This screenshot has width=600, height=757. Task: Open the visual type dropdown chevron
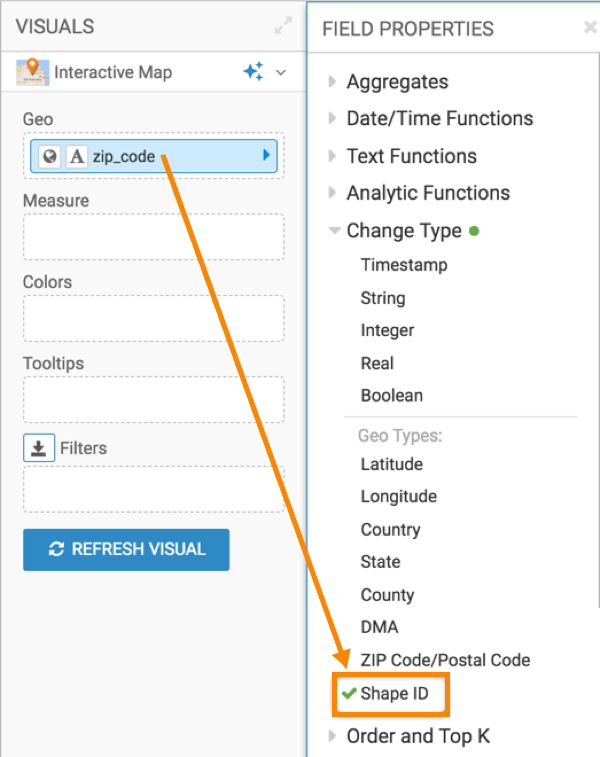tap(281, 72)
